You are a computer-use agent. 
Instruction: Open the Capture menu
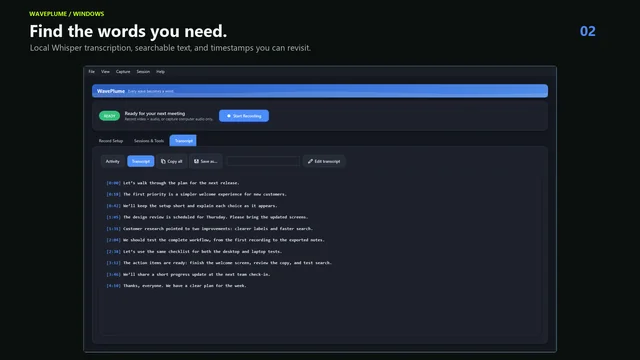[123, 71]
